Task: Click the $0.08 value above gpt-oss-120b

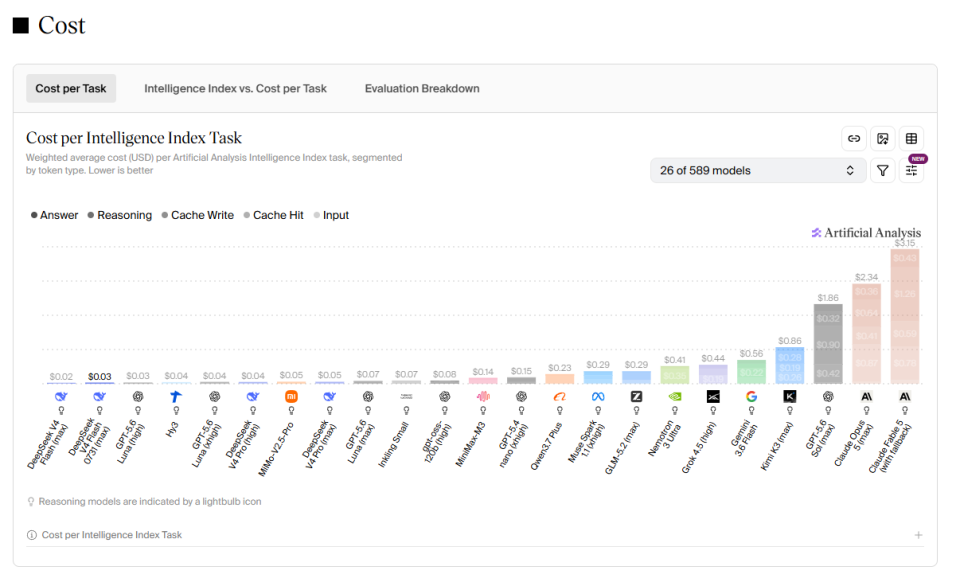Action: point(444,374)
